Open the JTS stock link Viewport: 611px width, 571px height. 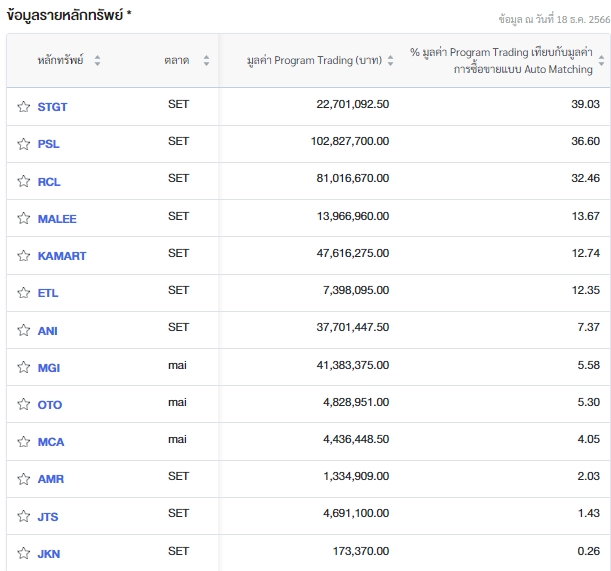[x=49, y=516]
